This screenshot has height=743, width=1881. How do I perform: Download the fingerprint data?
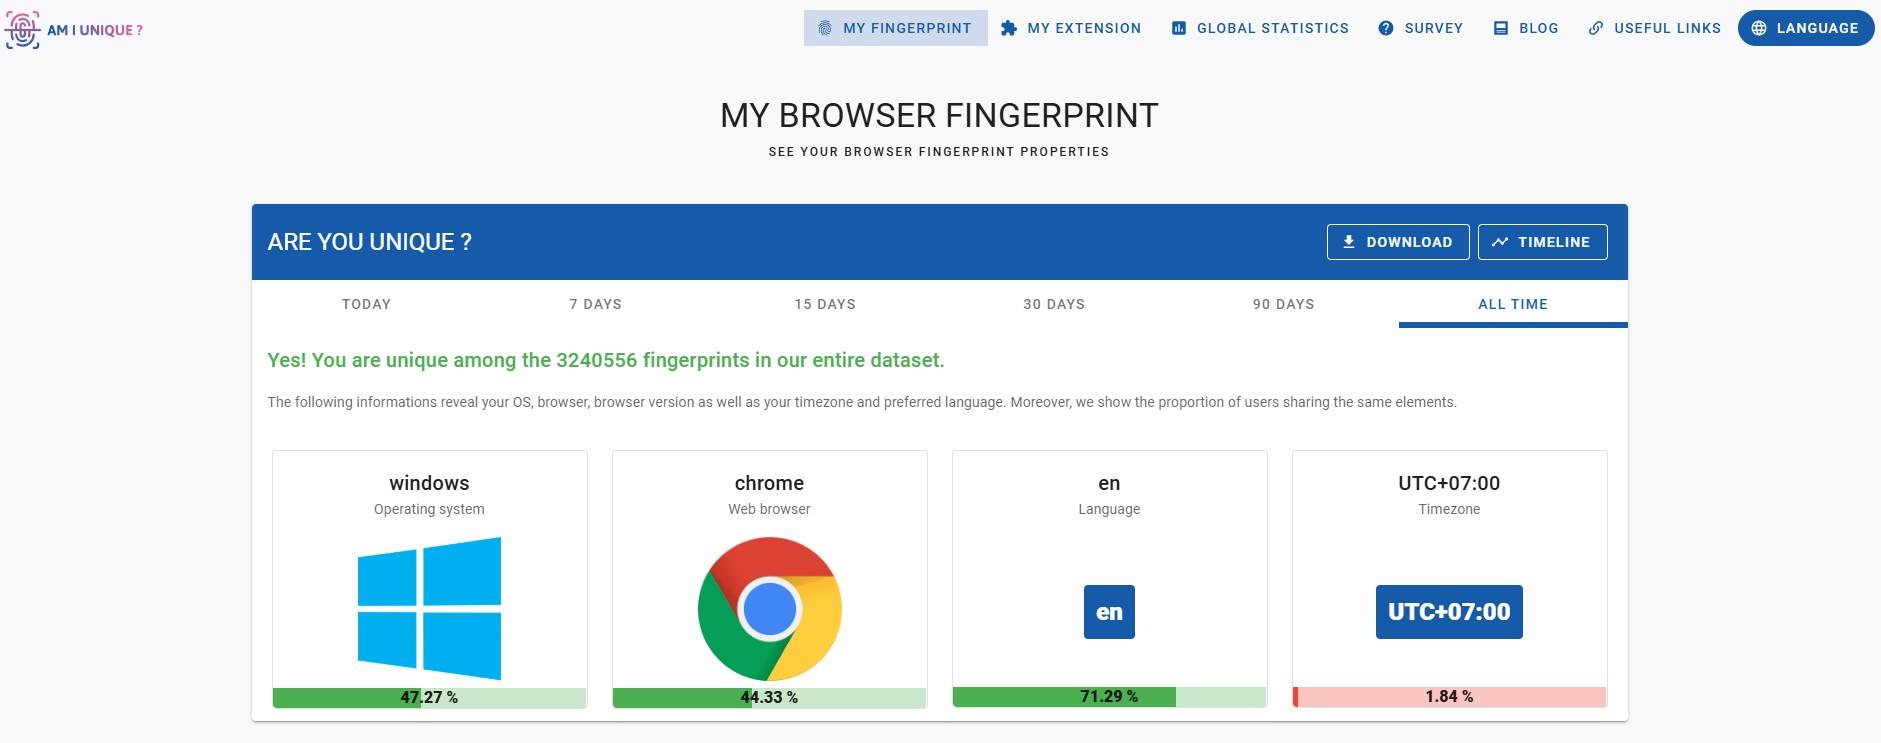(1398, 242)
